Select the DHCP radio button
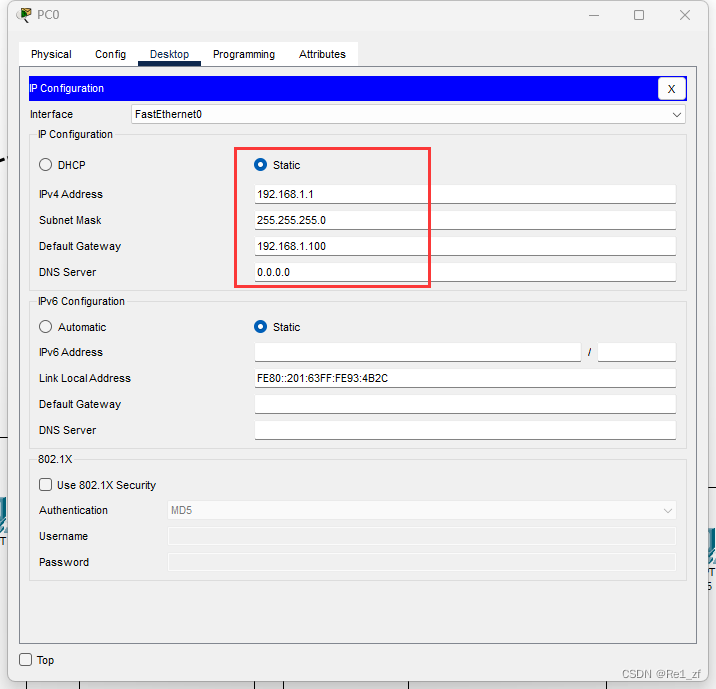Image resolution: width=716 pixels, height=689 pixels. [45, 165]
